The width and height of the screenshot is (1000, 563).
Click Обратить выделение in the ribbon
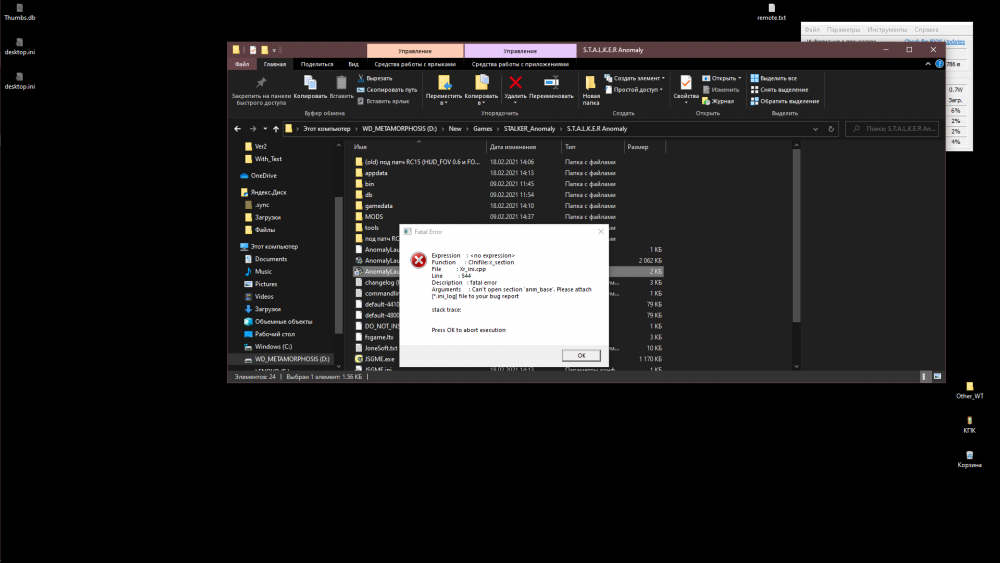tap(785, 101)
